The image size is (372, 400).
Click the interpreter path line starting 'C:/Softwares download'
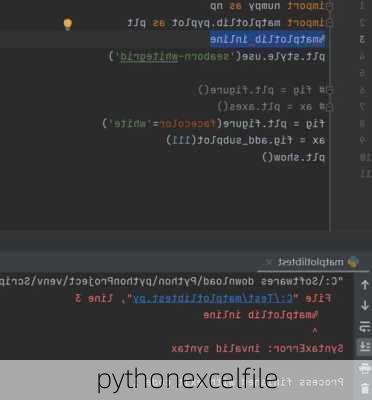point(171,281)
